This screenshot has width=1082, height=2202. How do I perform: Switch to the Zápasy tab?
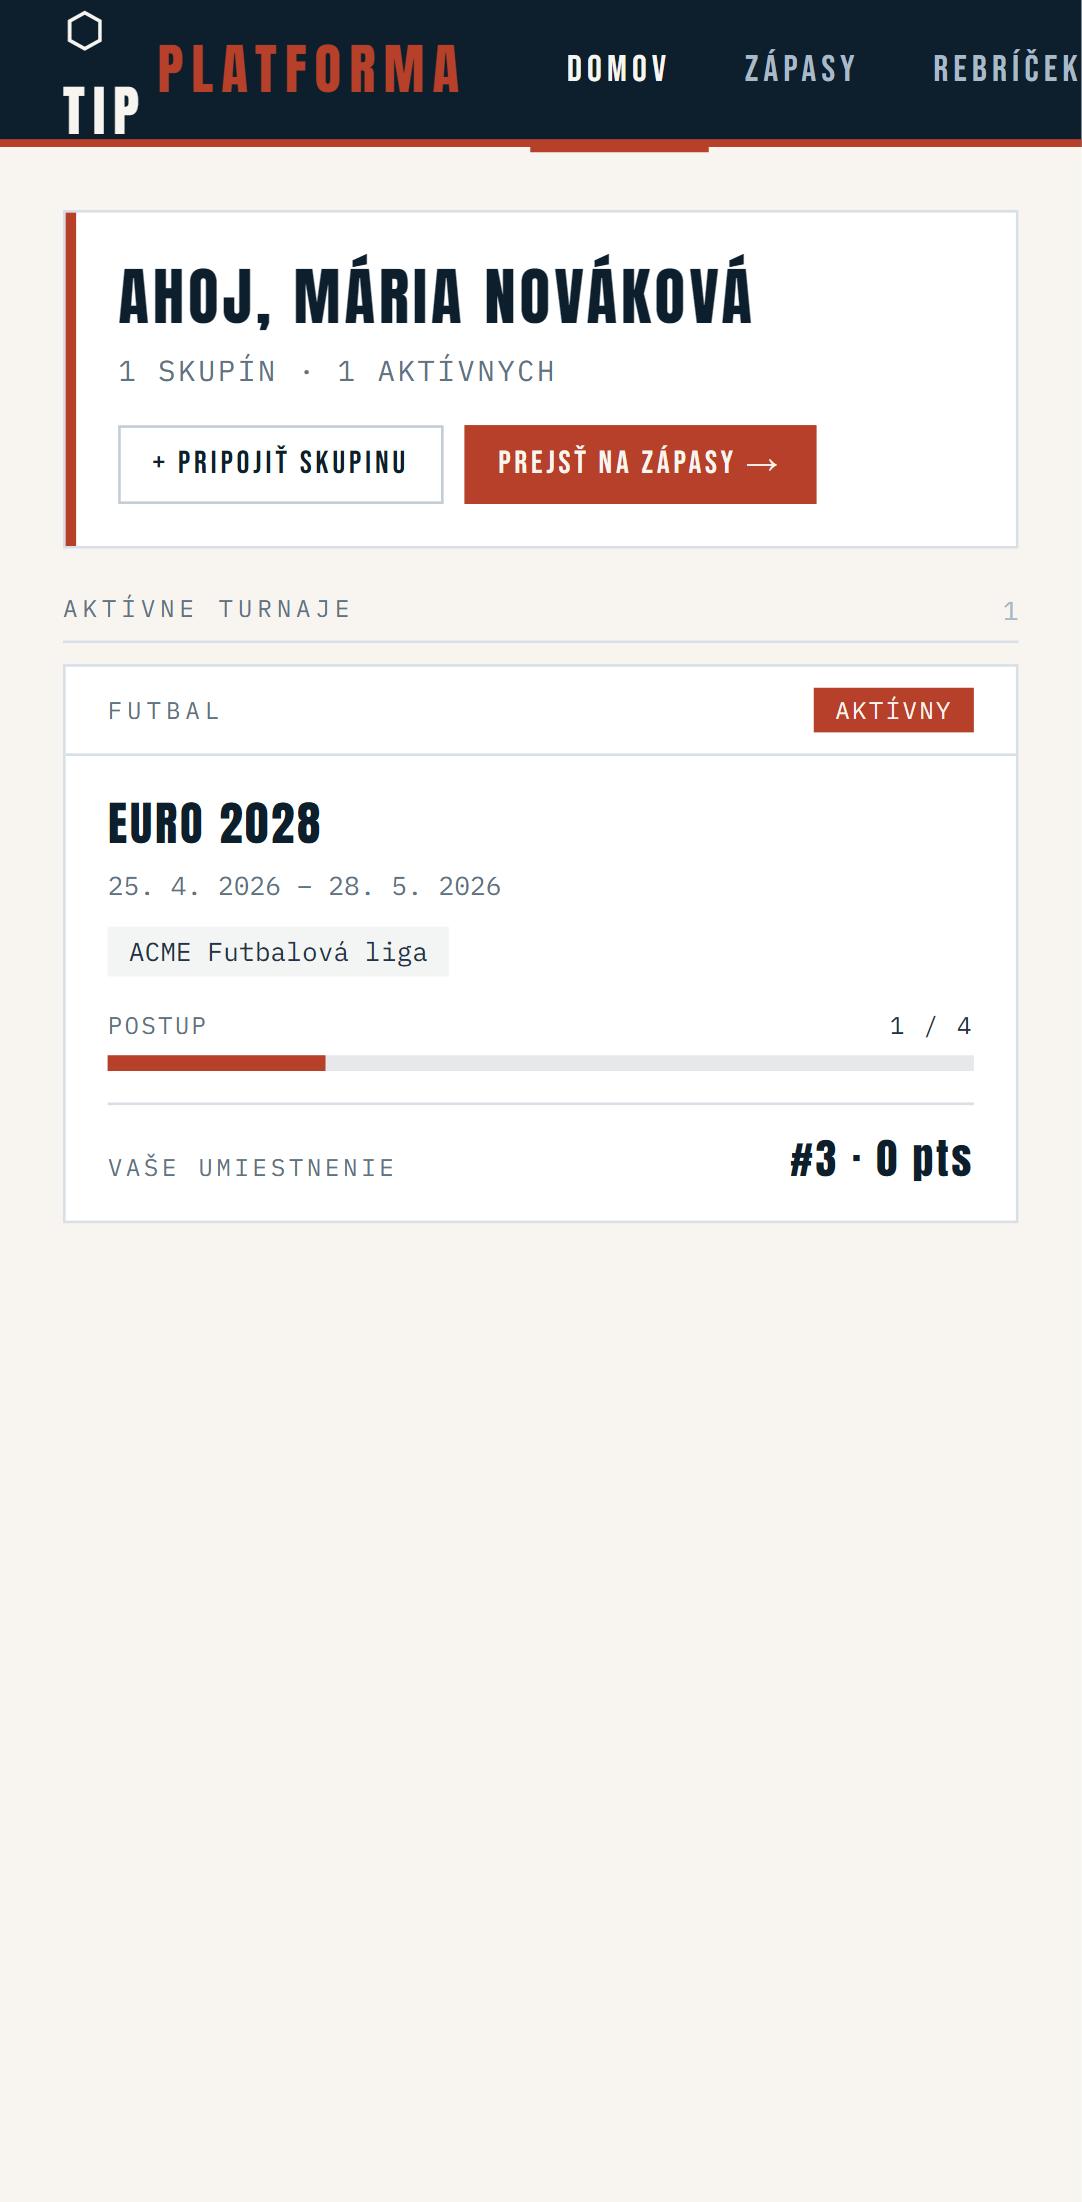coord(800,69)
